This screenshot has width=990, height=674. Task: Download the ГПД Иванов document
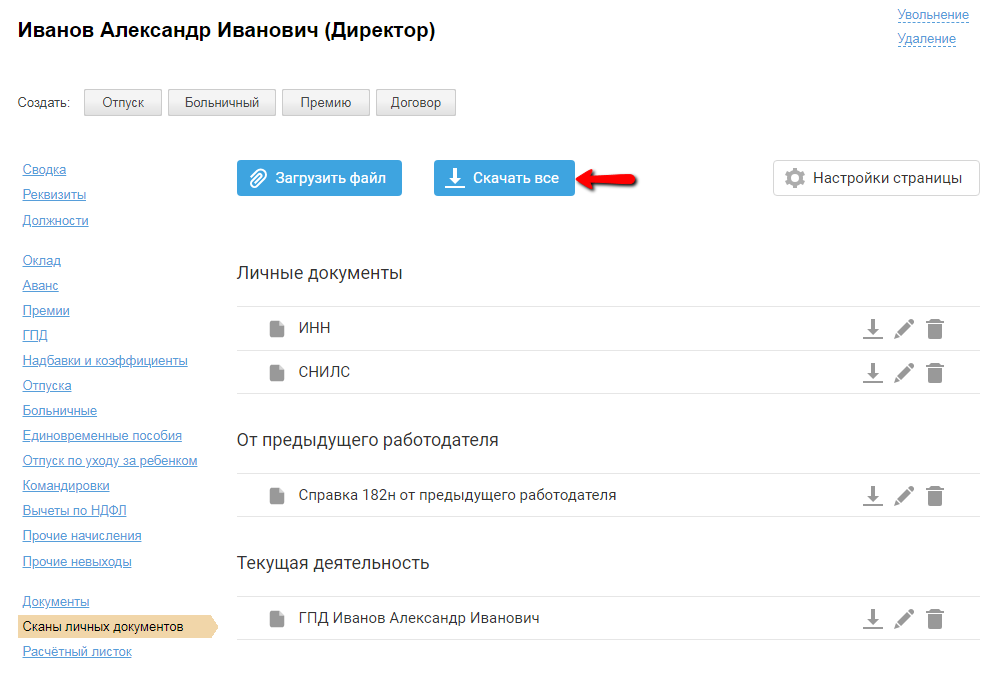click(x=873, y=619)
